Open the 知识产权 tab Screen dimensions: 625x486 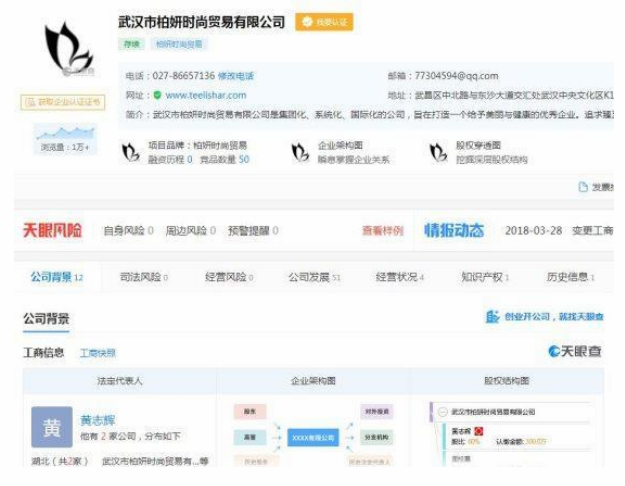coord(484,277)
